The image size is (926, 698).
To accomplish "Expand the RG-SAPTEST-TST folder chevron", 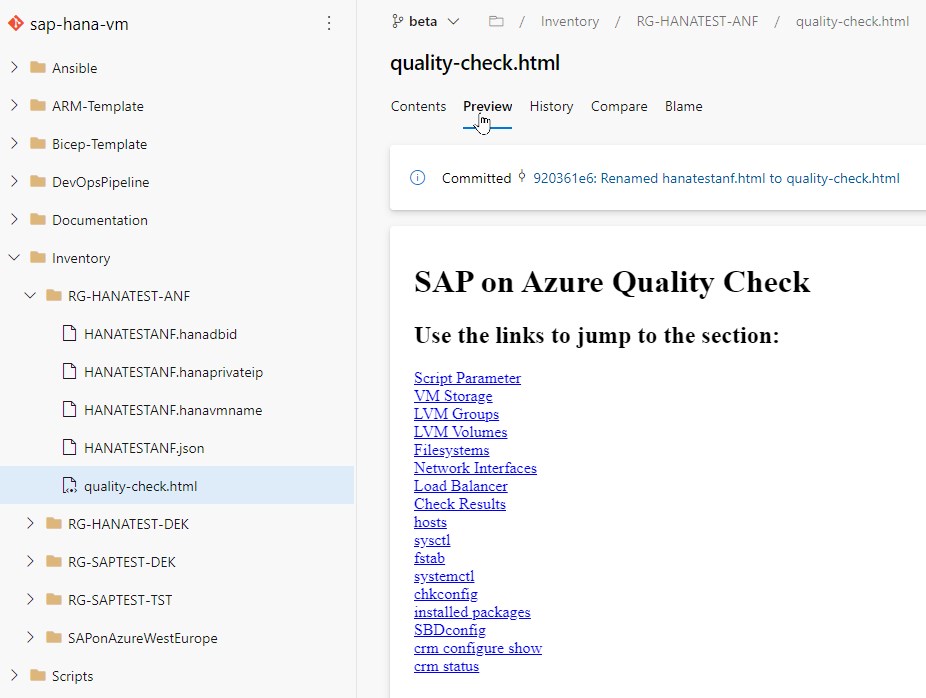I will (30, 599).
